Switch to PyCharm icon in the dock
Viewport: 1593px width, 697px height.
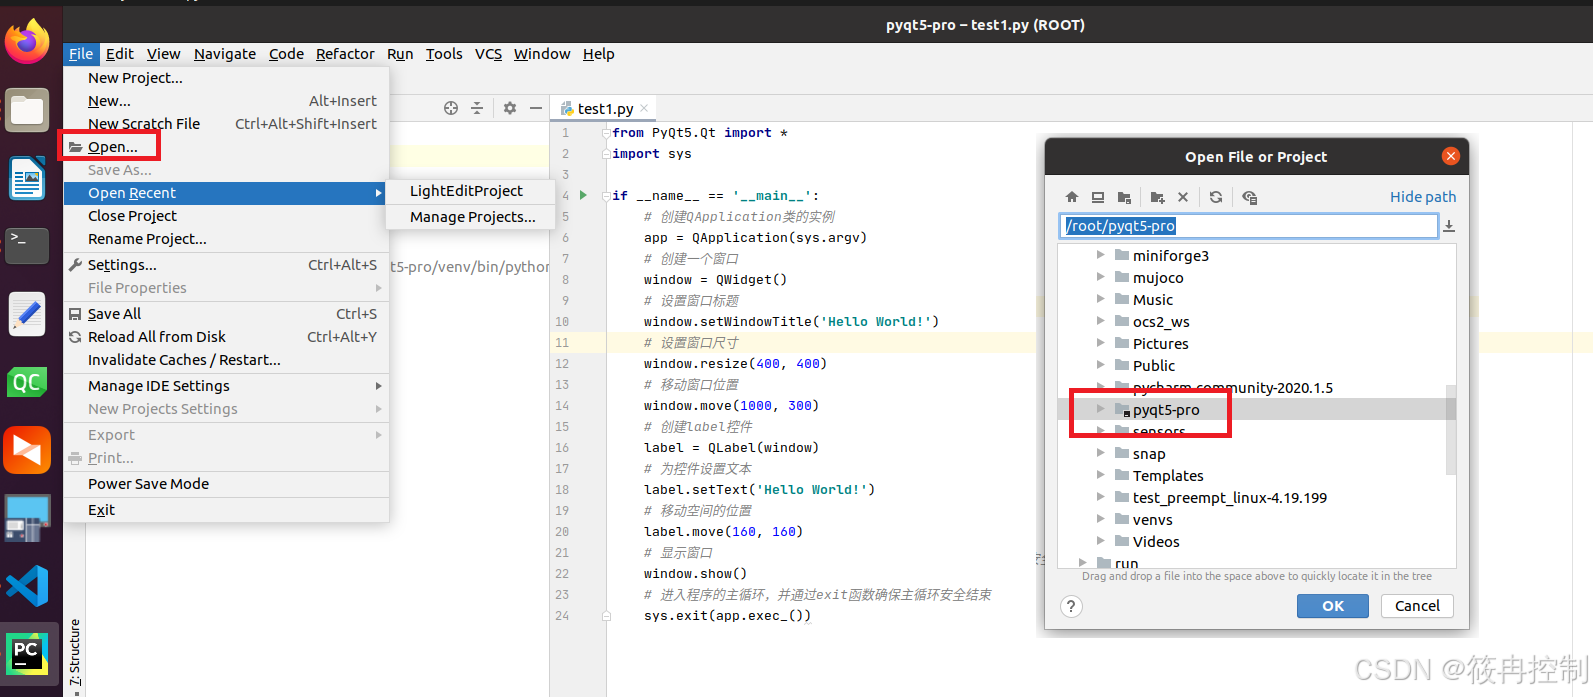point(27,655)
